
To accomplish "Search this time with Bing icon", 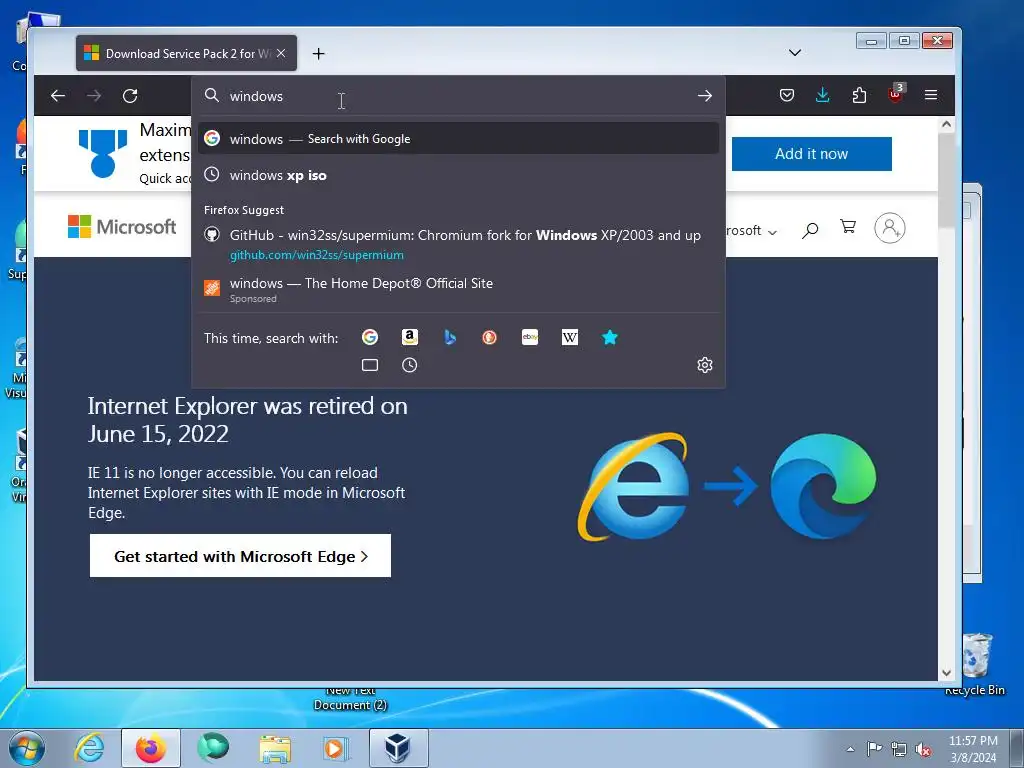I will tap(450, 337).
